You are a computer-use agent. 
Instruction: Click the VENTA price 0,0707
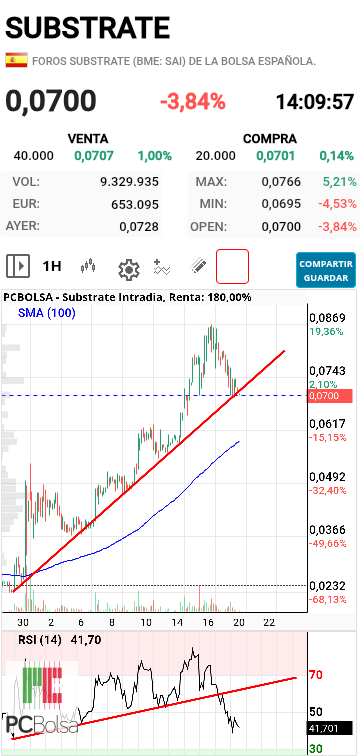94,156
